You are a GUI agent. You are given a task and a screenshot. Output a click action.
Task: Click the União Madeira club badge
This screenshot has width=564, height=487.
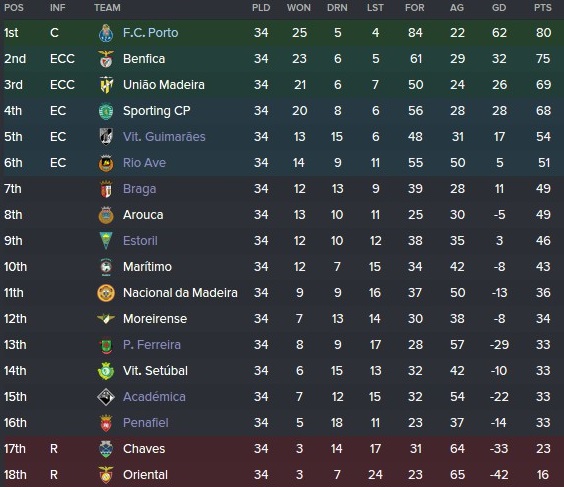pyautogui.click(x=106, y=85)
